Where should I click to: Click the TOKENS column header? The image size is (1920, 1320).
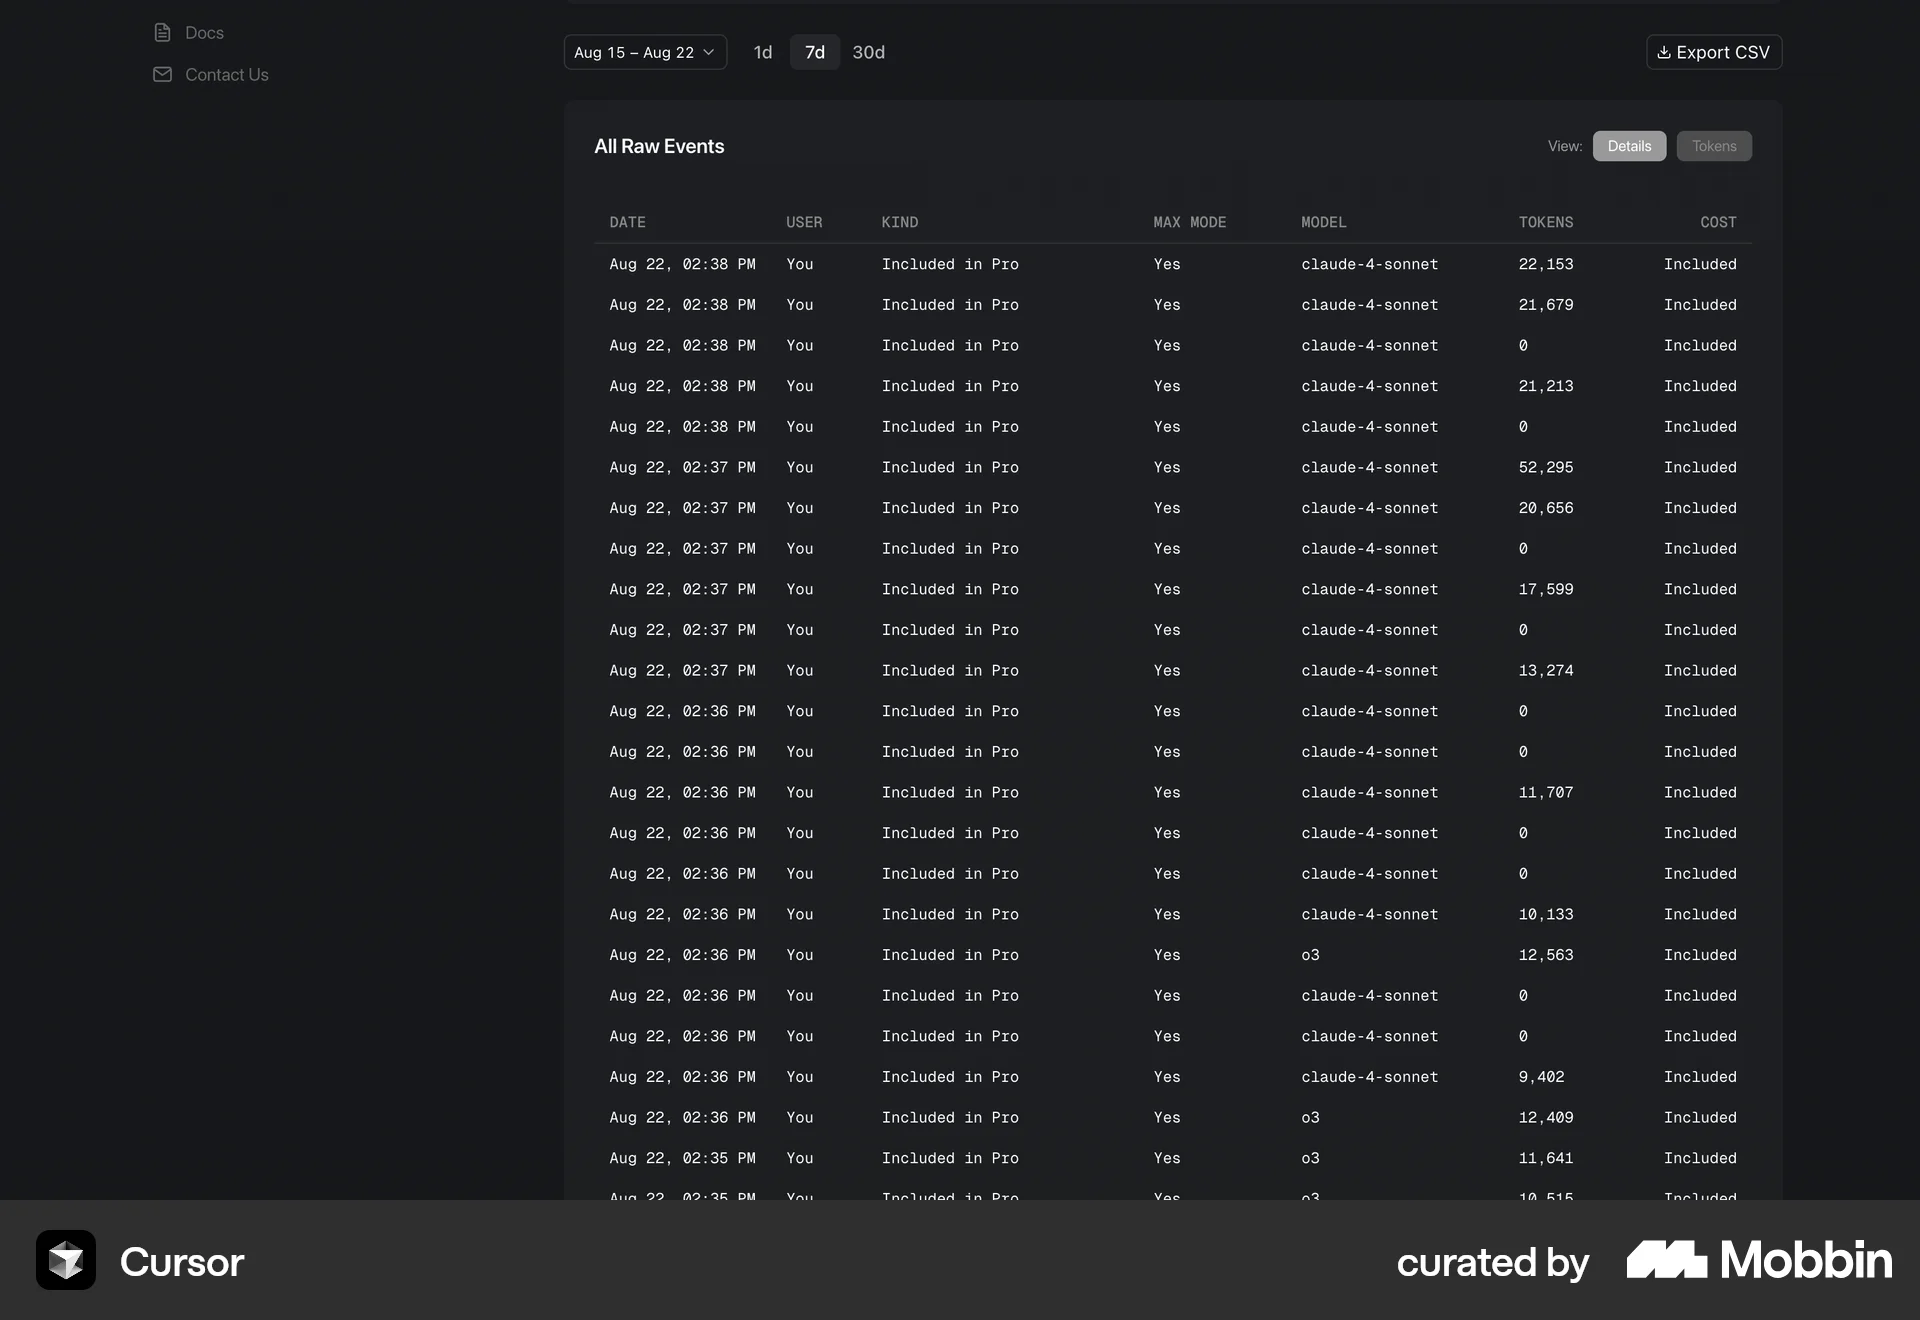[1545, 222]
